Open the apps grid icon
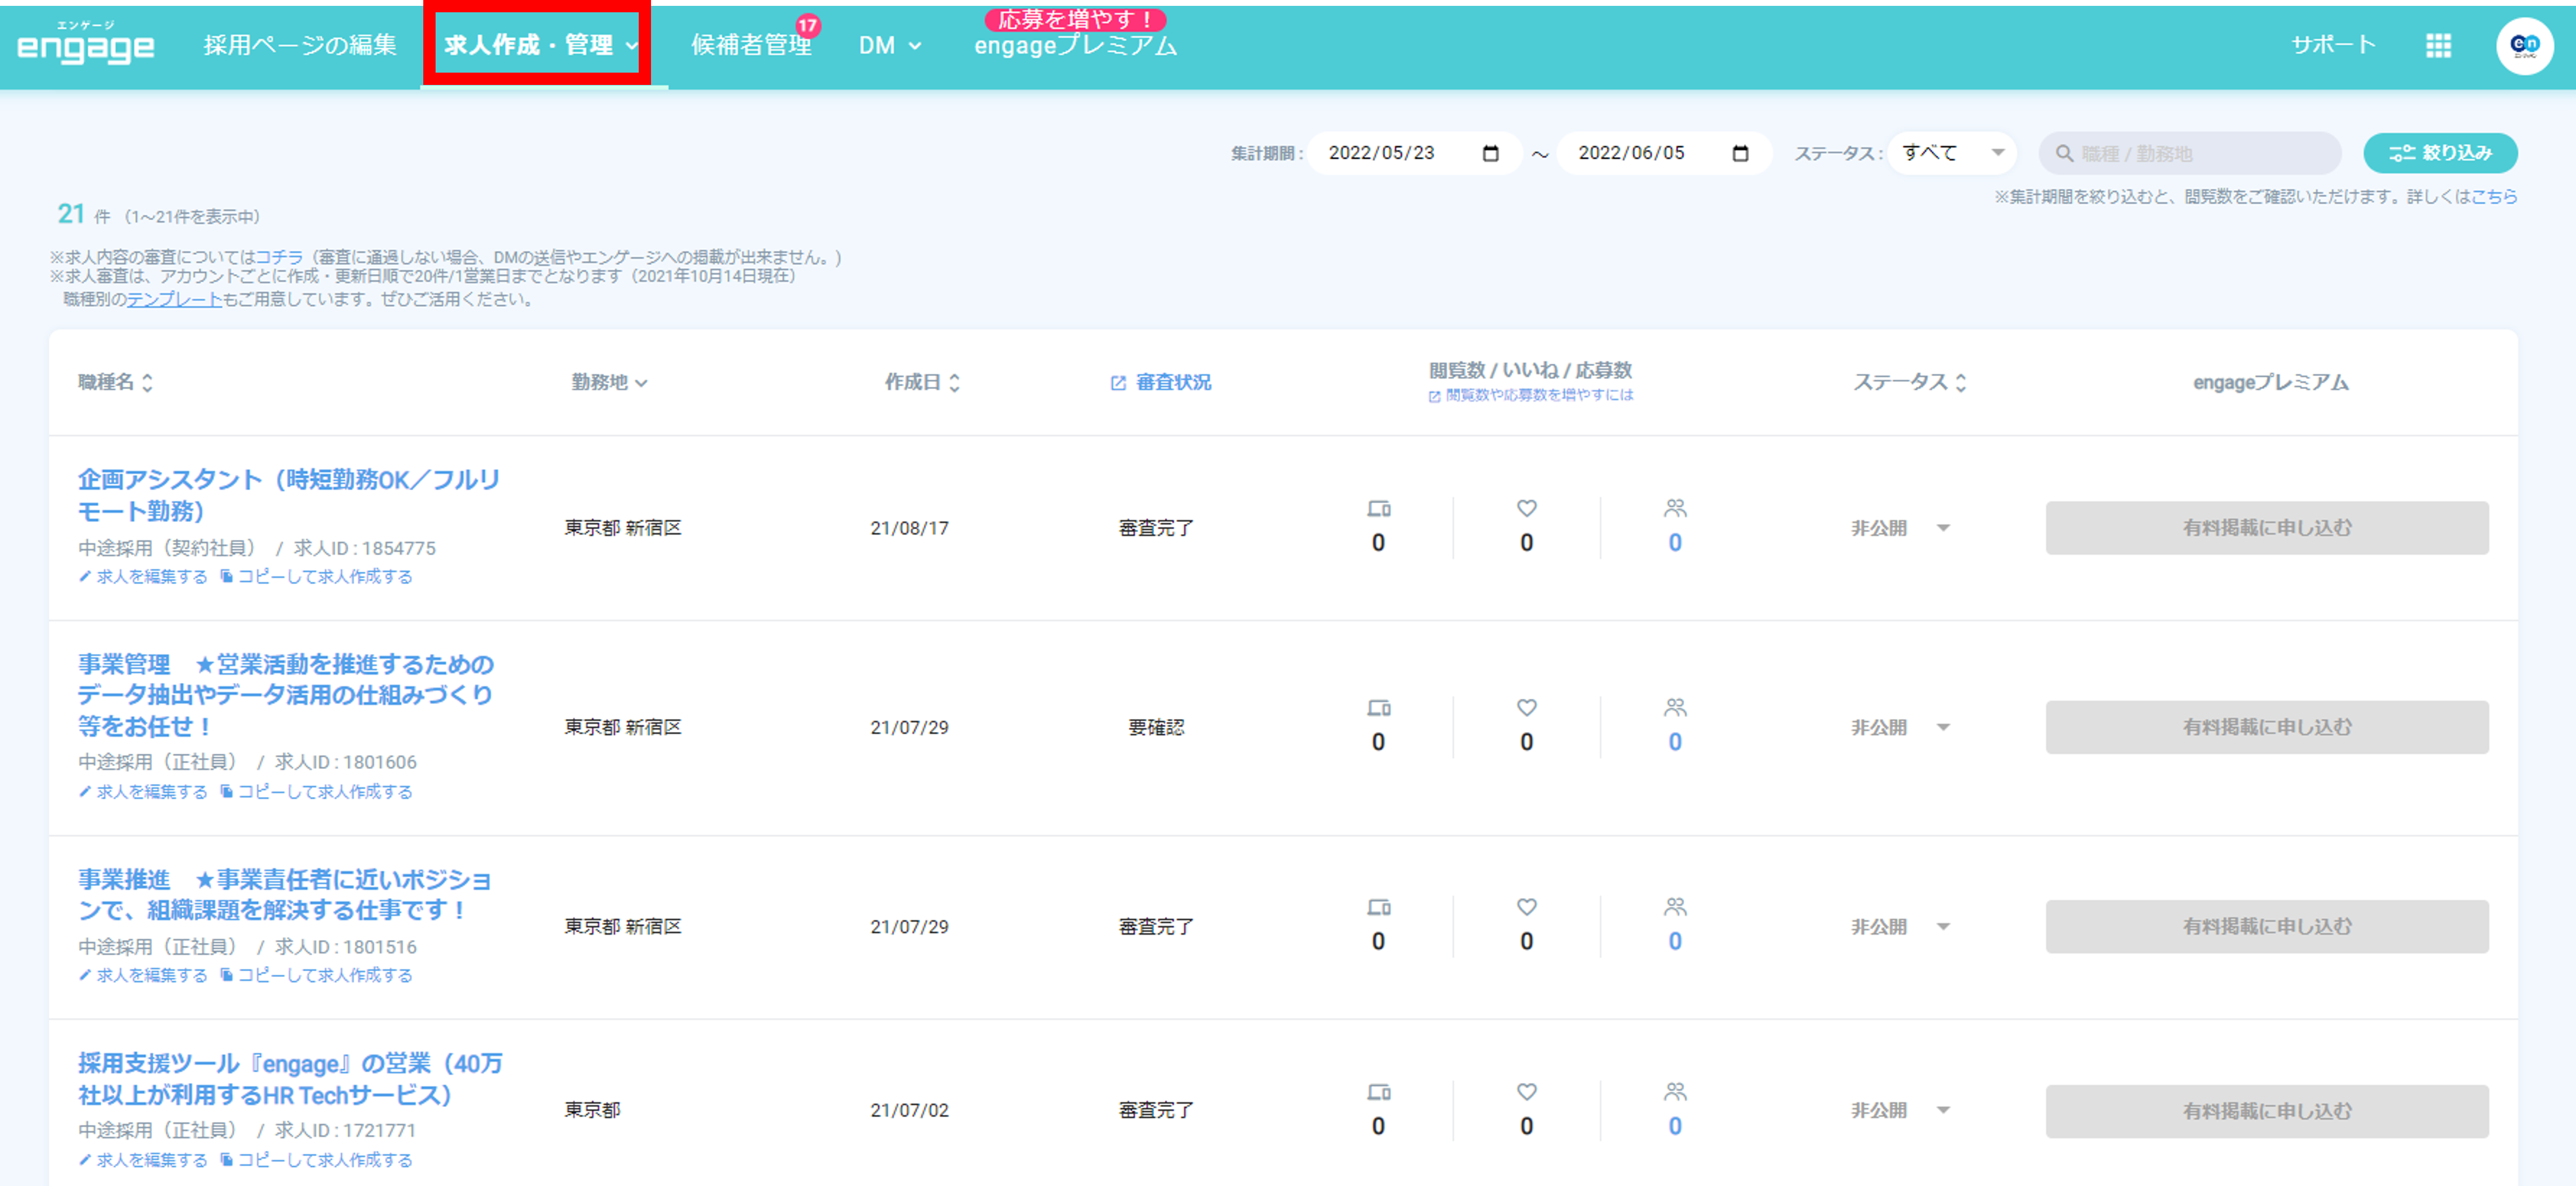This screenshot has width=2576, height=1186. click(x=2438, y=45)
